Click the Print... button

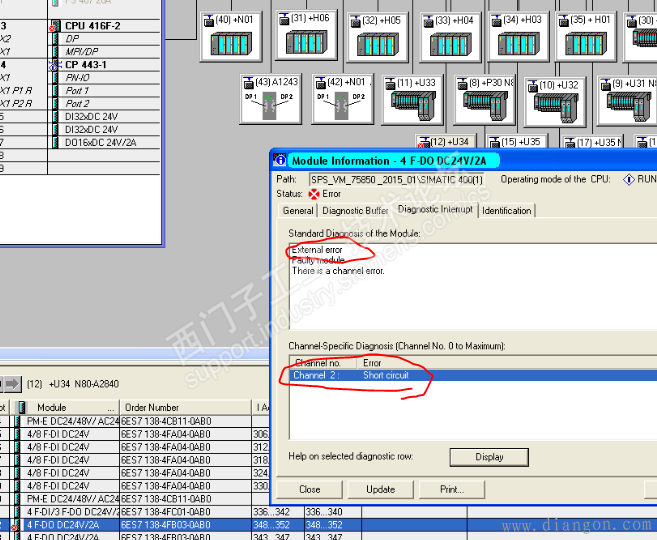tap(452, 490)
